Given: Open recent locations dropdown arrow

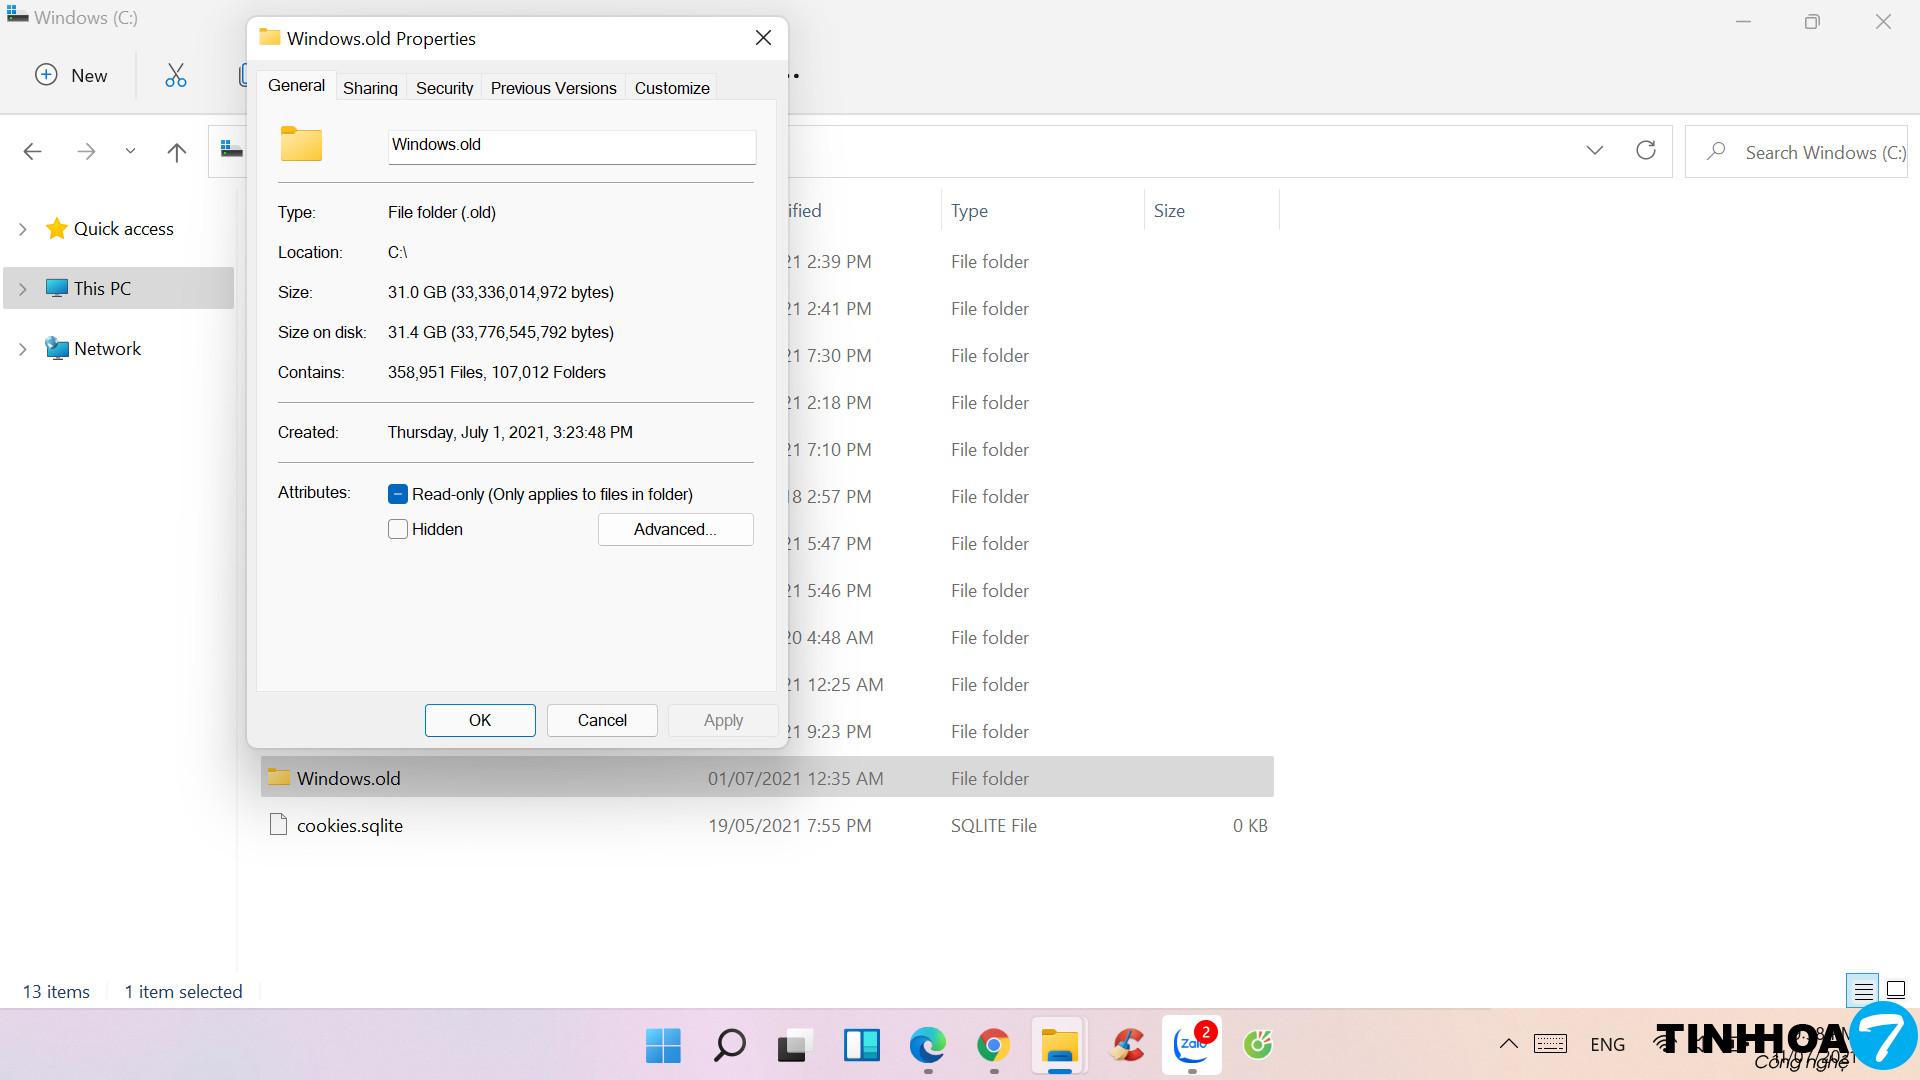Looking at the screenshot, I should pos(130,152).
